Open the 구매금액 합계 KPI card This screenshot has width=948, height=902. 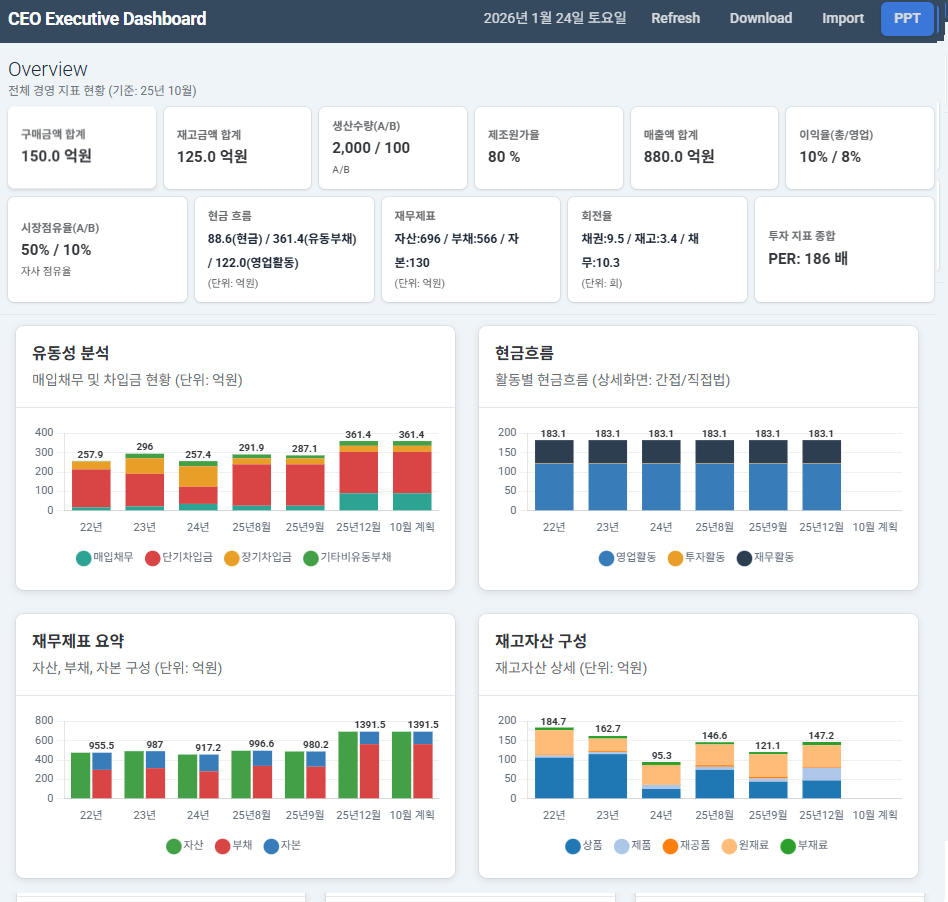(x=82, y=148)
